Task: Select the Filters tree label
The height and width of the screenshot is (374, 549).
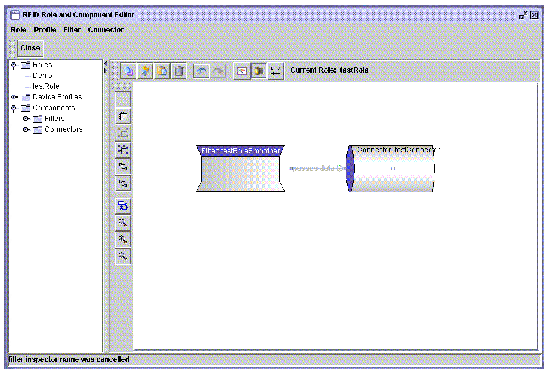Action: (54, 119)
